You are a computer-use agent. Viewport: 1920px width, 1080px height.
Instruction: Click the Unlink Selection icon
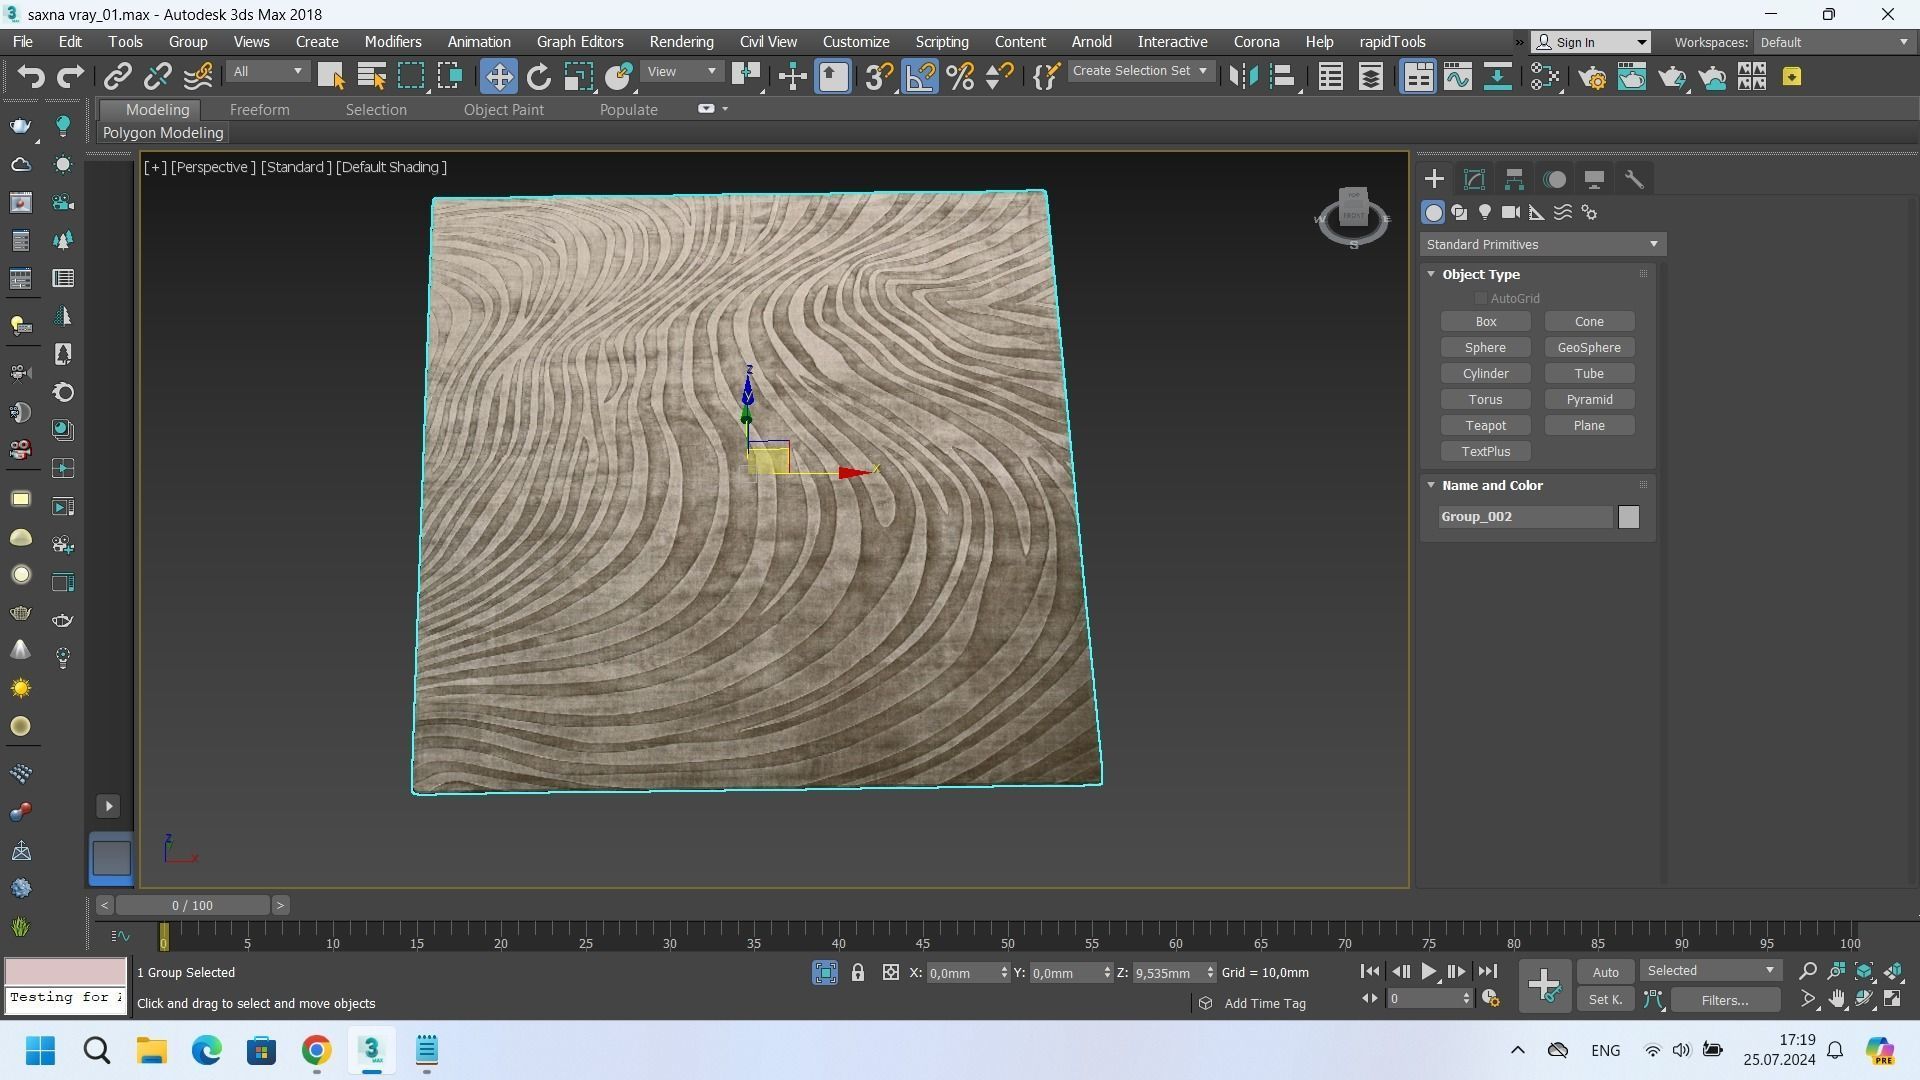157,77
